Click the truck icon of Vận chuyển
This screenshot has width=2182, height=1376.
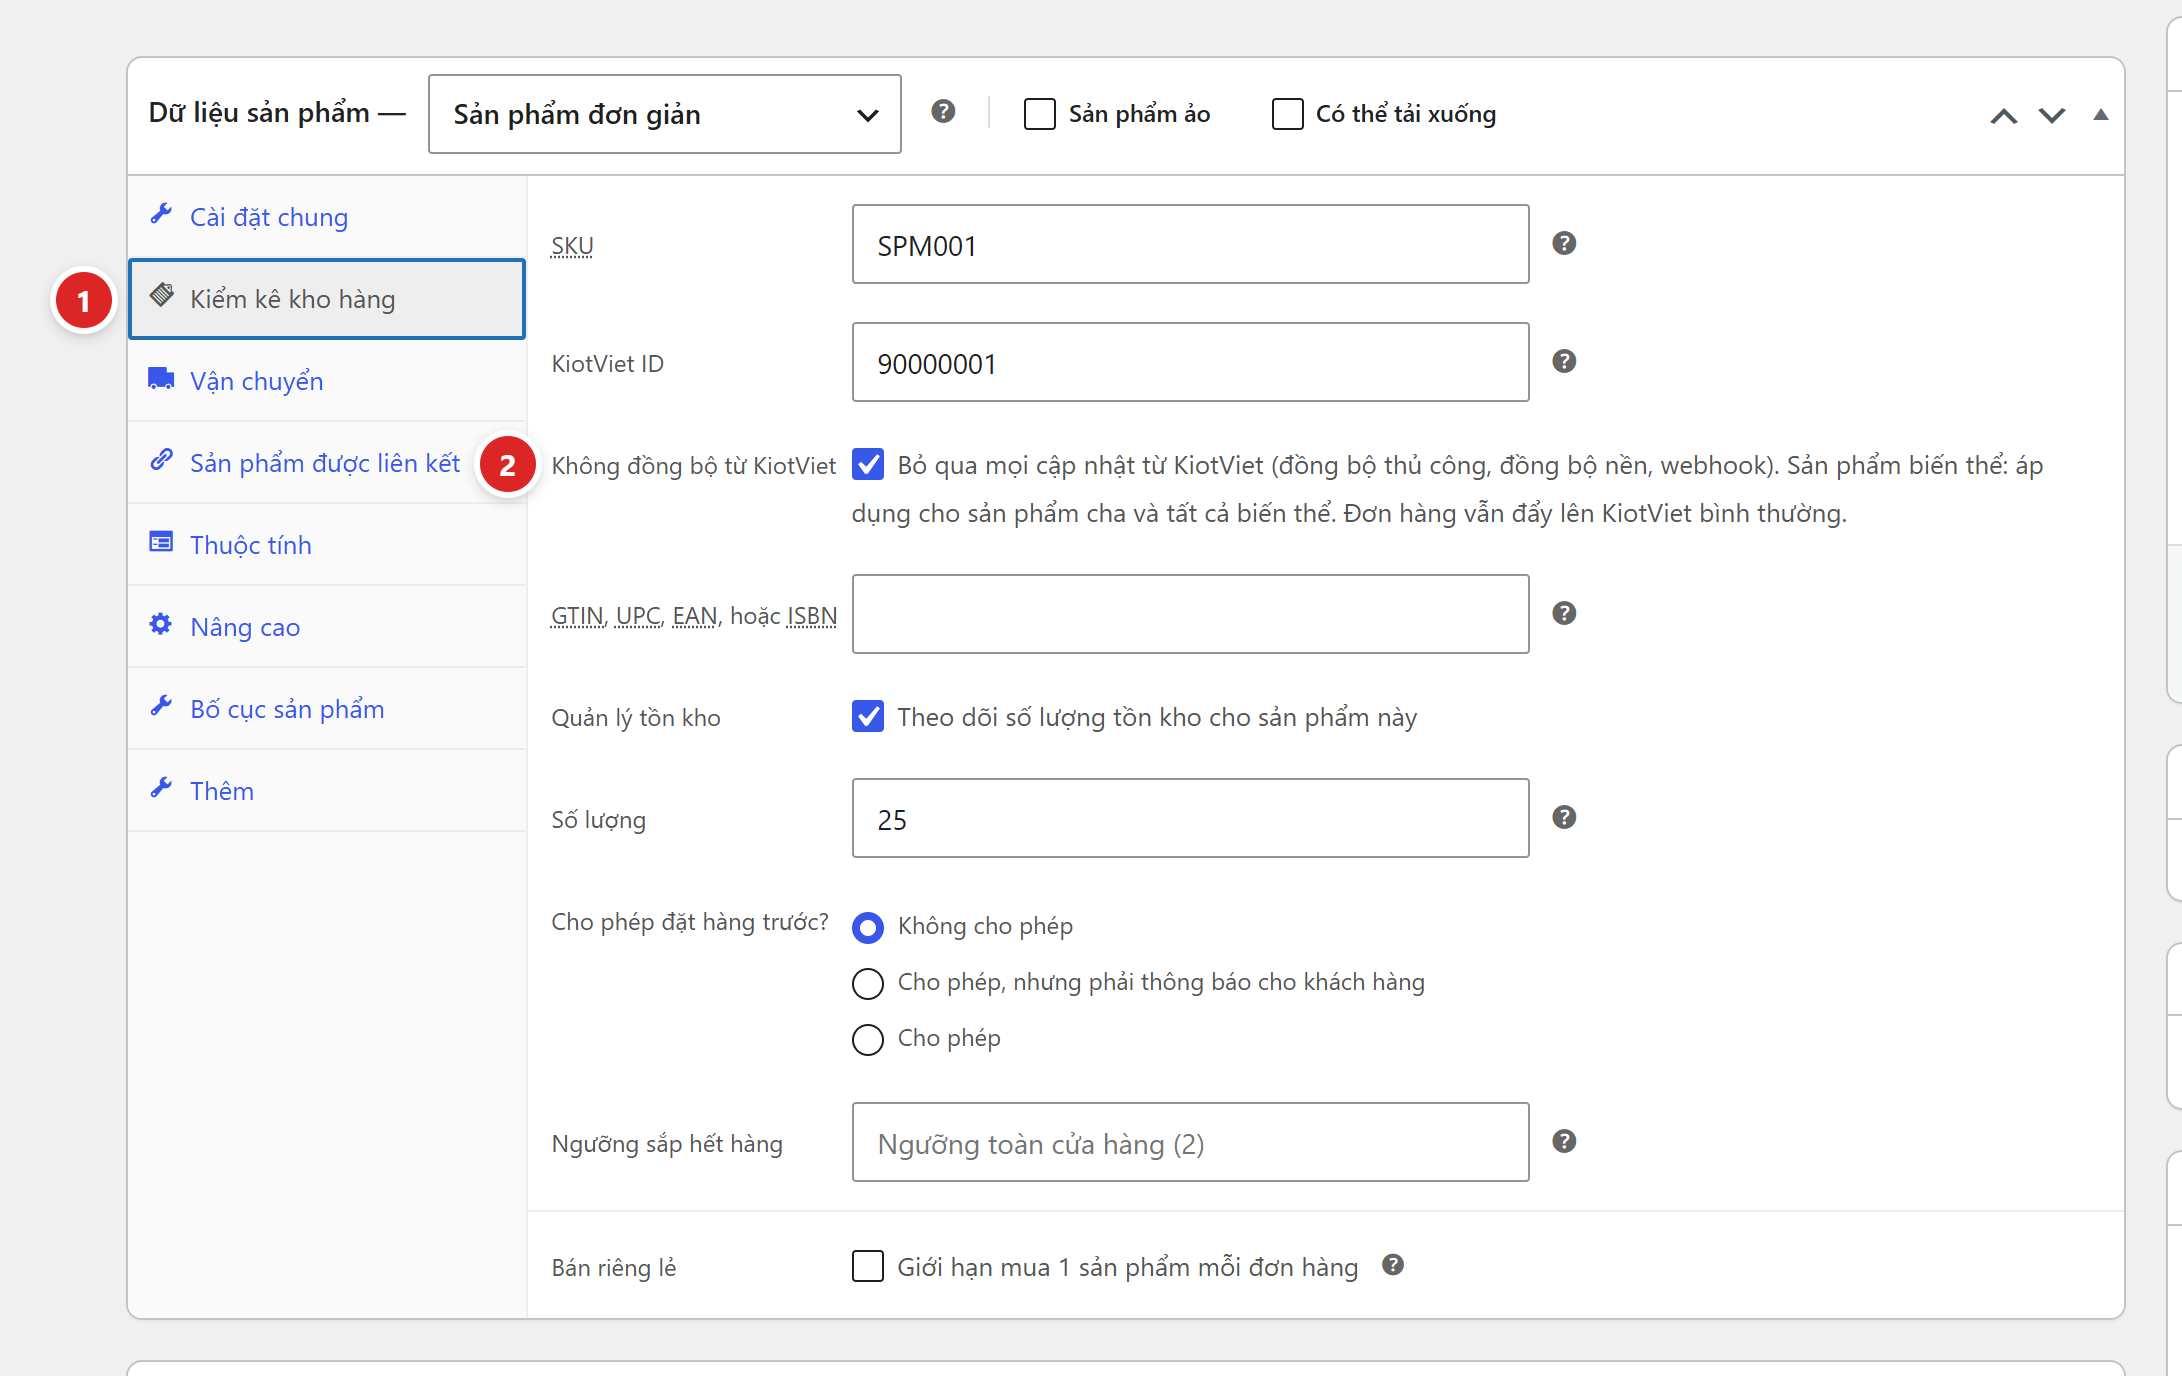click(x=161, y=378)
